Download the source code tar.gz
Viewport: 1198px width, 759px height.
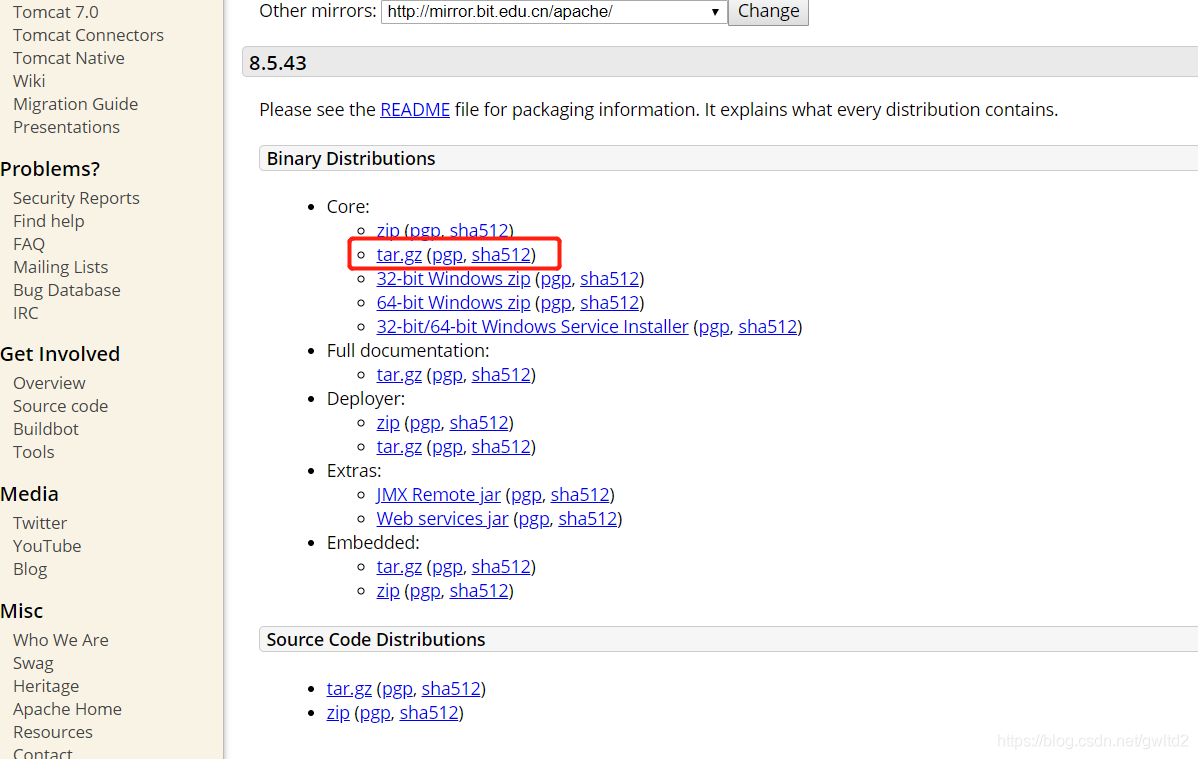(349, 689)
